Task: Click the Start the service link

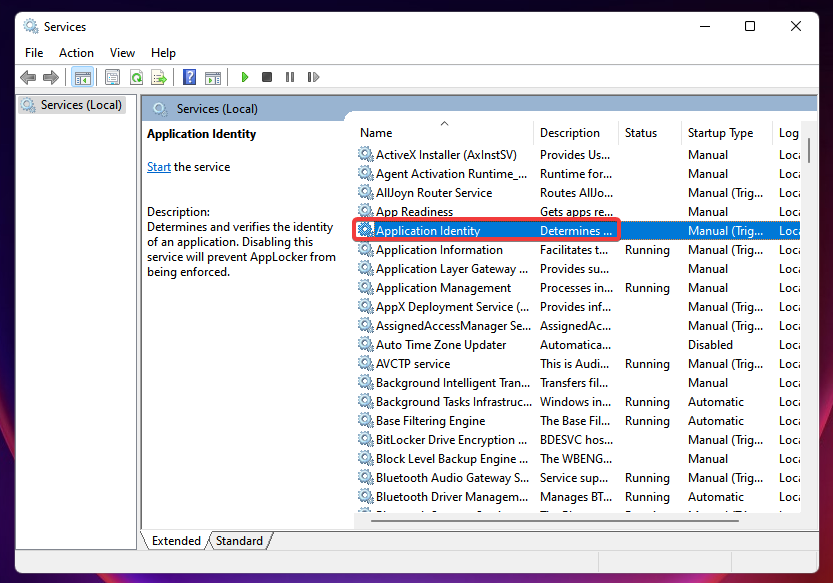Action: 158,167
